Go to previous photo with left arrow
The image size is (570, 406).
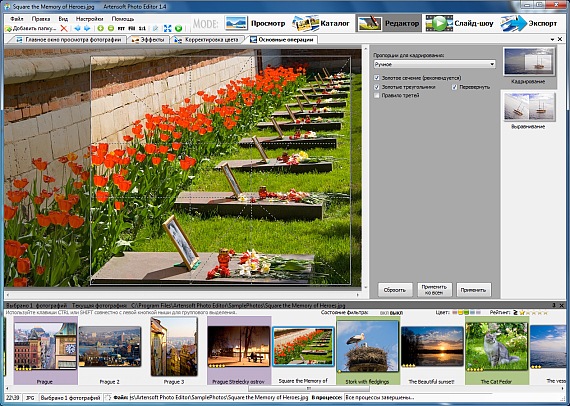click(77, 28)
